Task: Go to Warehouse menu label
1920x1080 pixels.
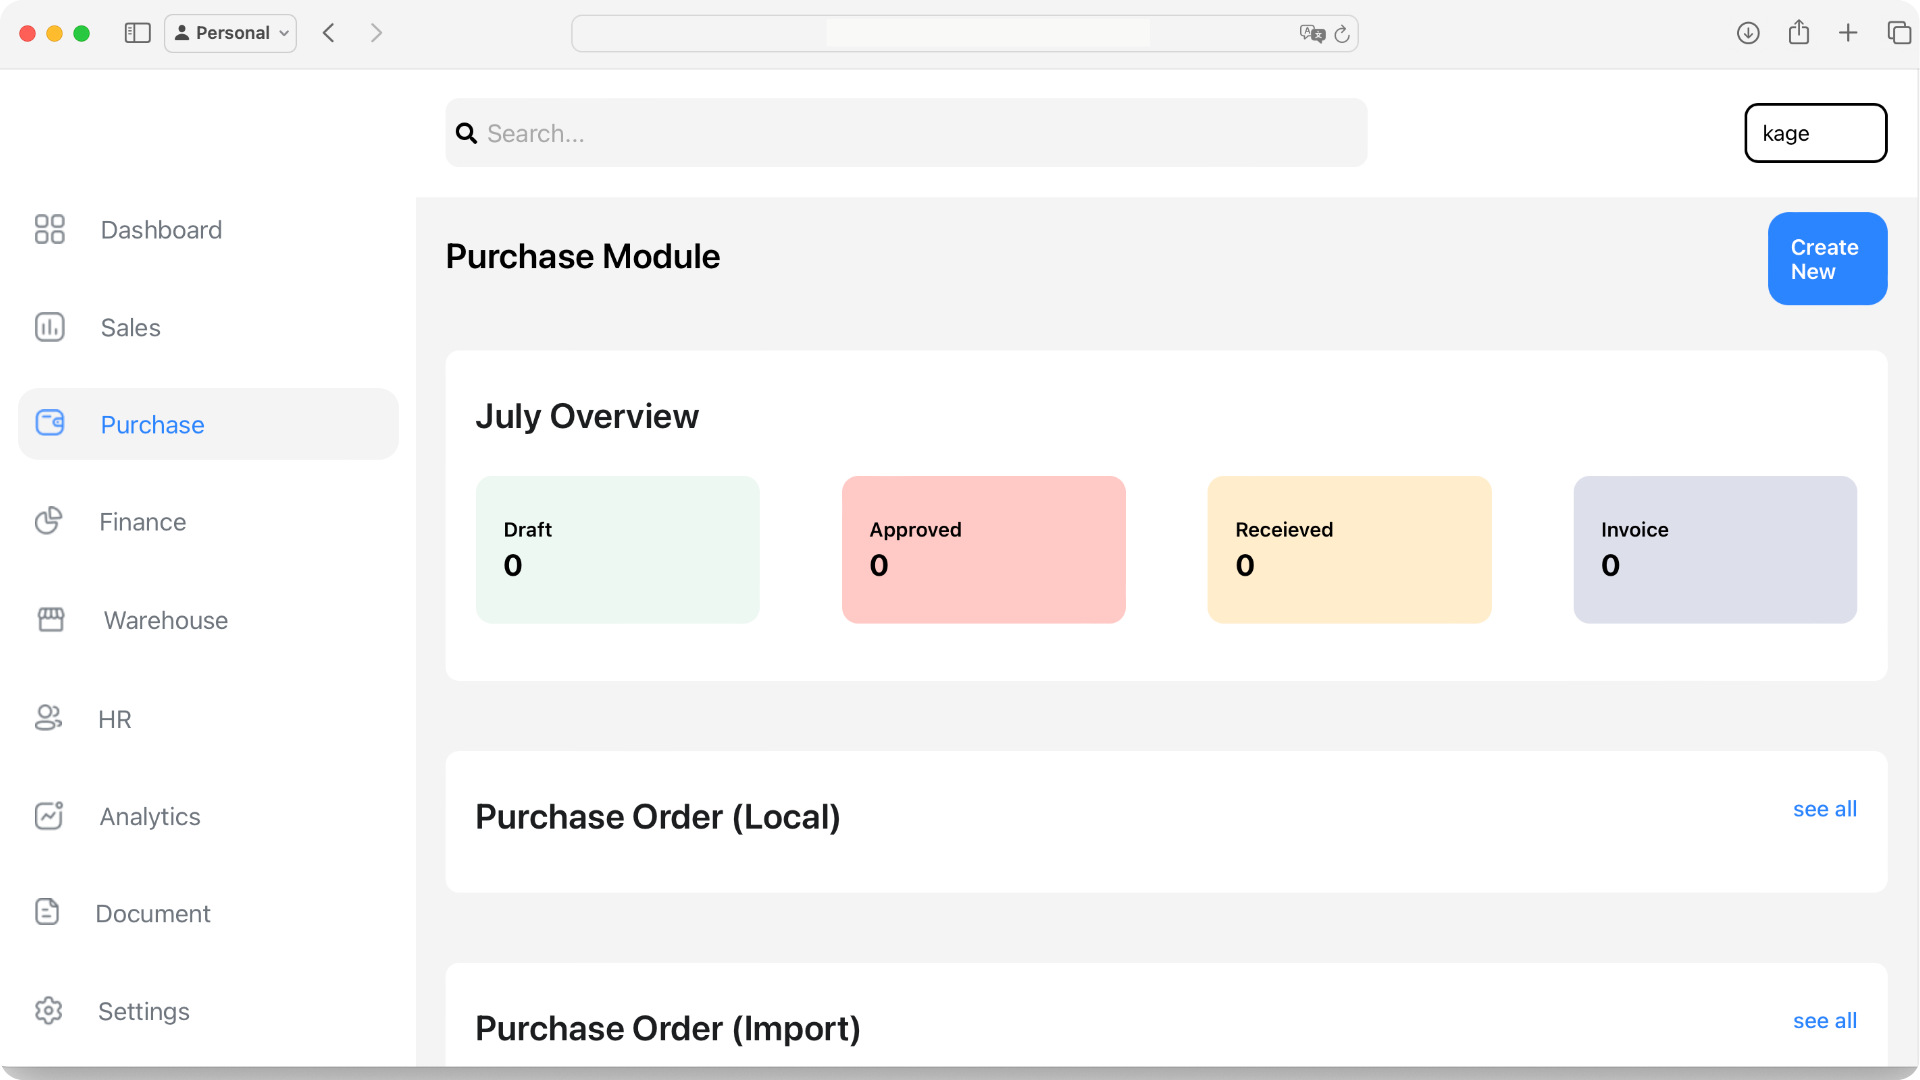Action: [166, 620]
